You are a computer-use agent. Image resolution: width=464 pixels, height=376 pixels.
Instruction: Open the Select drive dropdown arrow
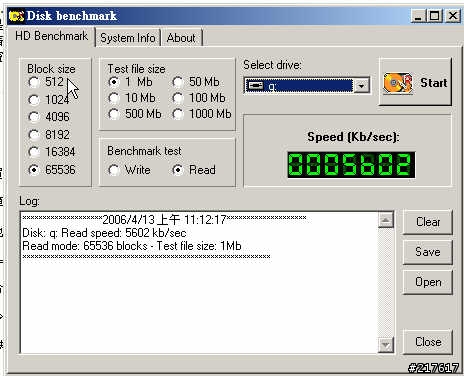(361, 86)
